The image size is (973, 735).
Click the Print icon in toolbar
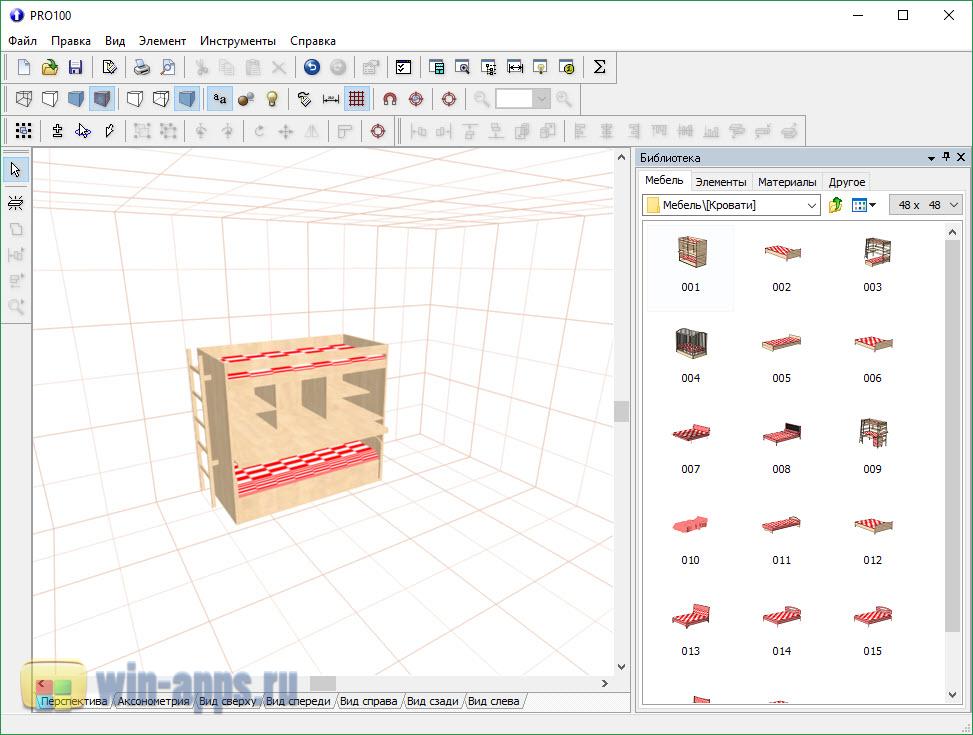(142, 68)
